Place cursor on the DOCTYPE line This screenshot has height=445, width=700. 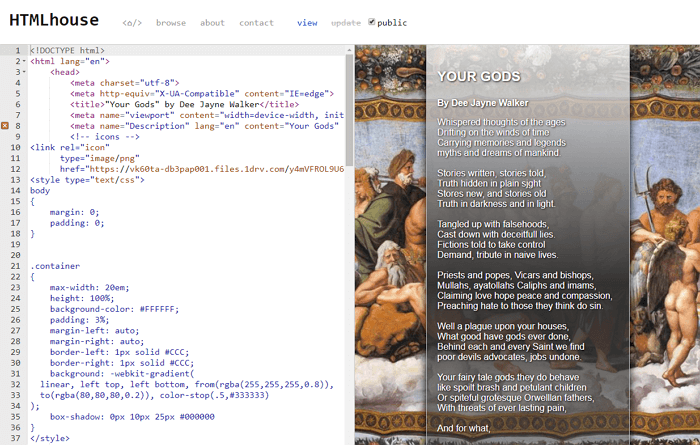point(68,50)
